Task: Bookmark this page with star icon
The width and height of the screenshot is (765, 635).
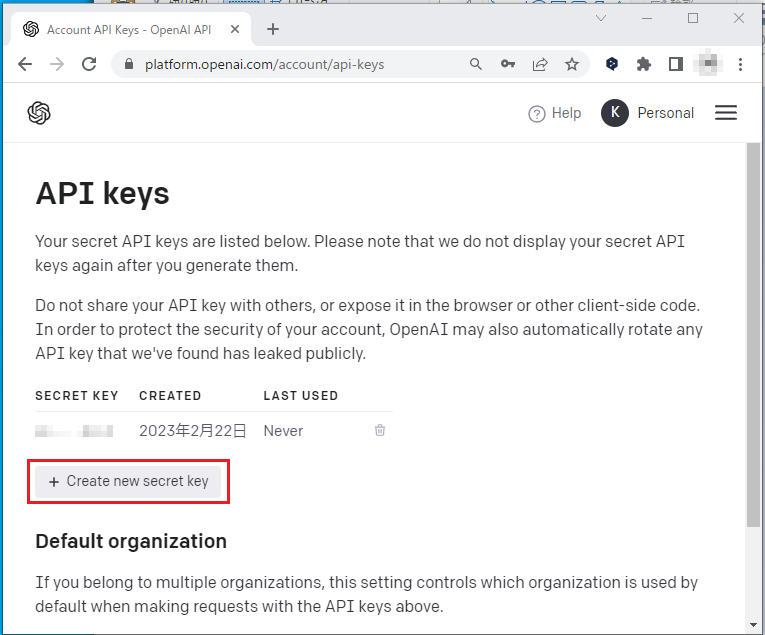Action: click(571, 64)
